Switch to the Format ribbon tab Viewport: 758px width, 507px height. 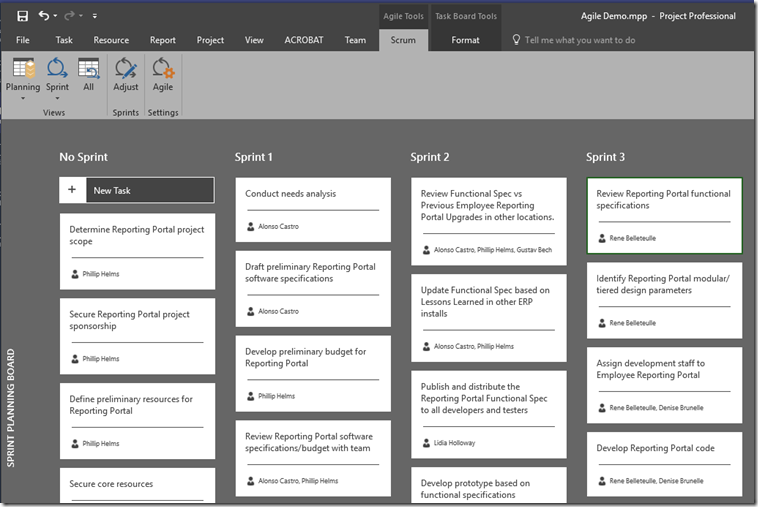[465, 40]
